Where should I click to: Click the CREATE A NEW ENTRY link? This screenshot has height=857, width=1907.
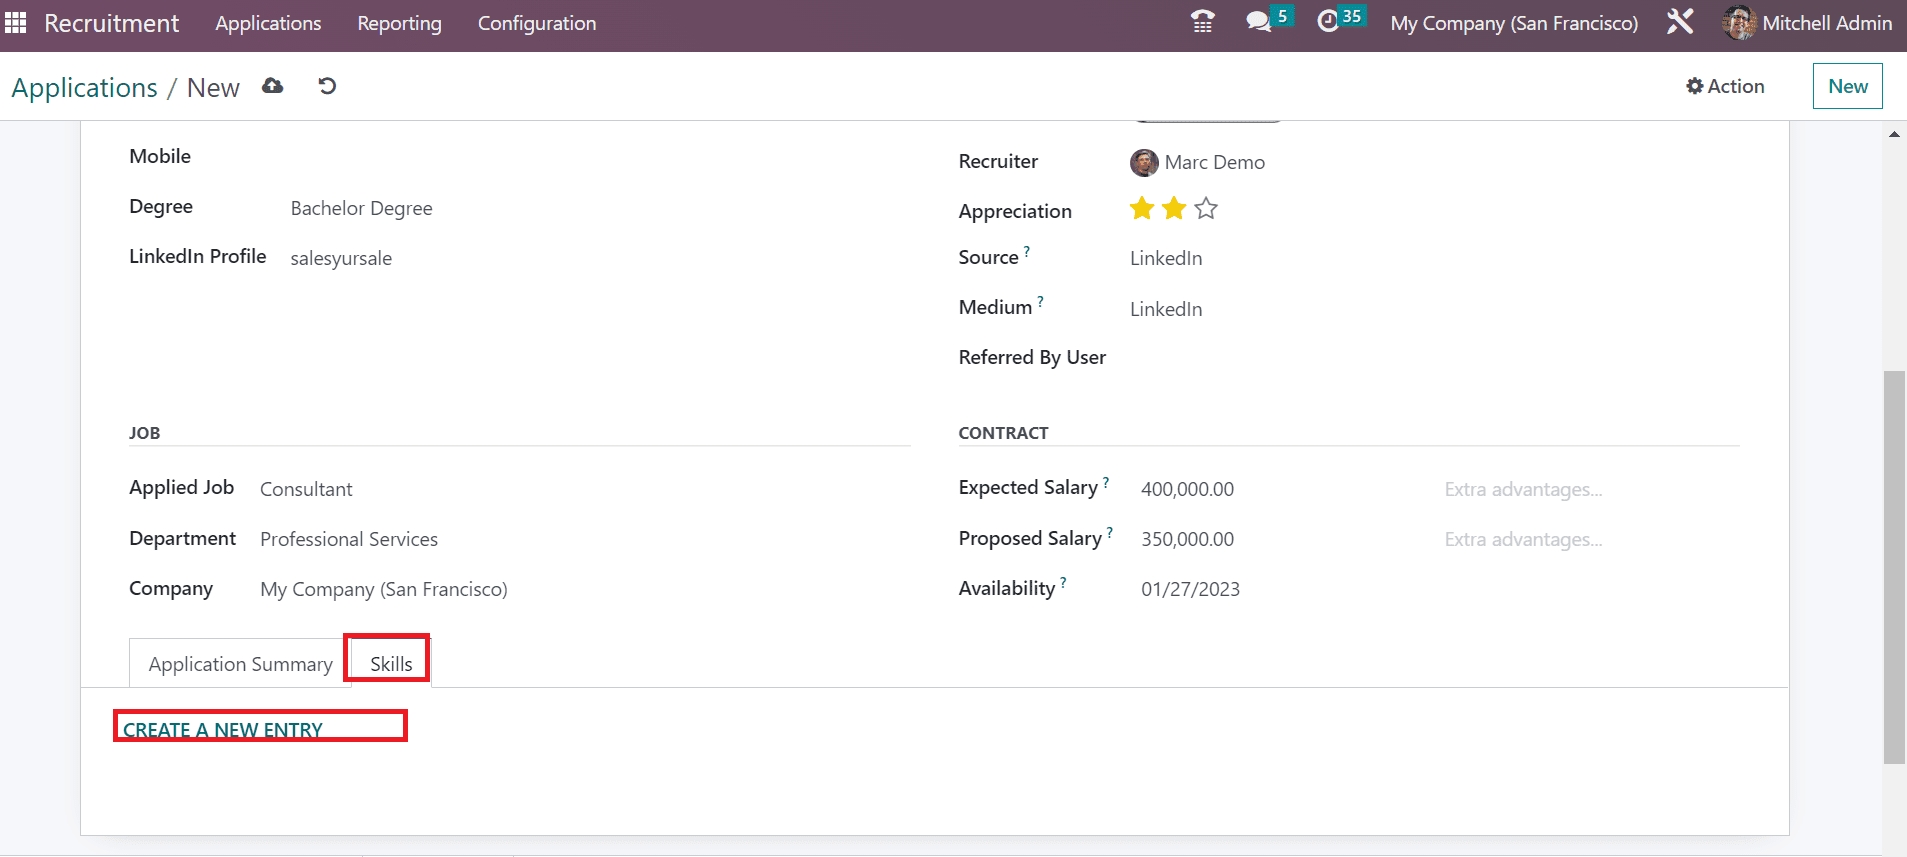(223, 730)
